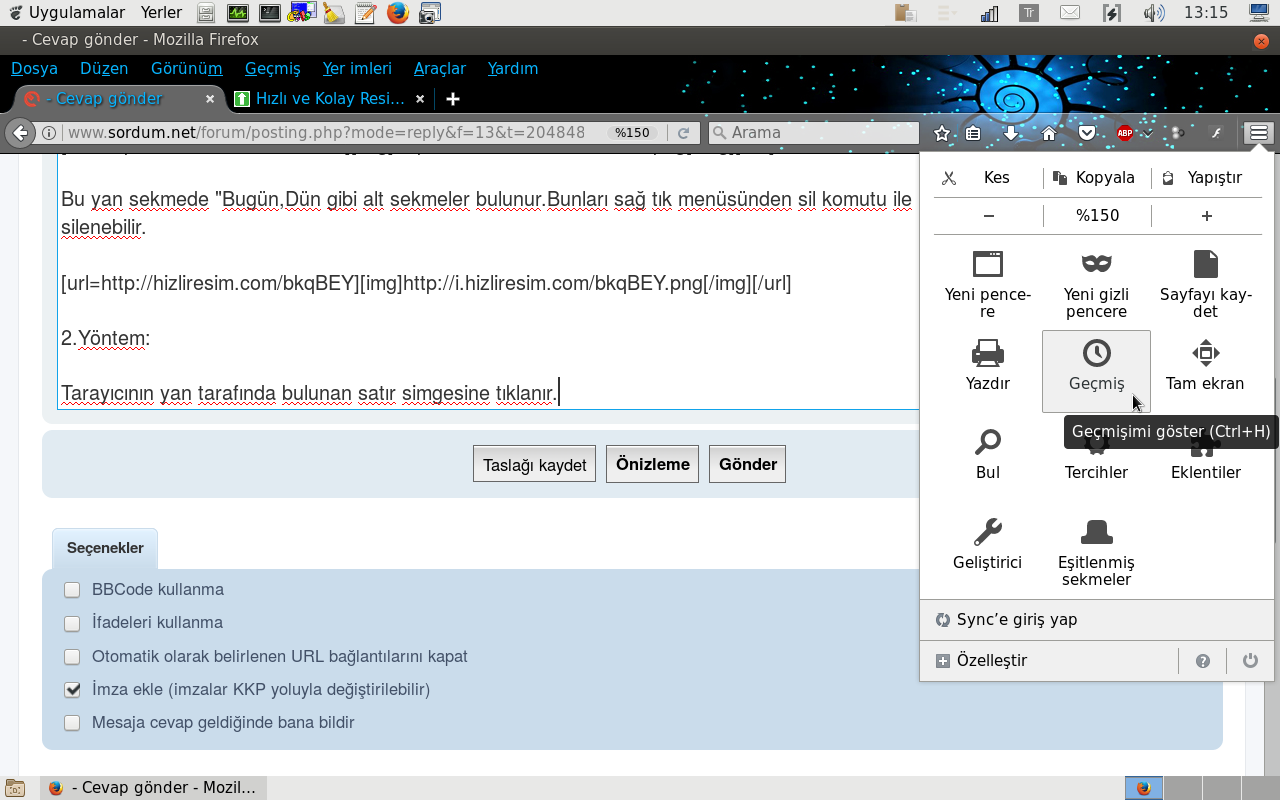Bookmark this page with star icon

tap(941, 133)
